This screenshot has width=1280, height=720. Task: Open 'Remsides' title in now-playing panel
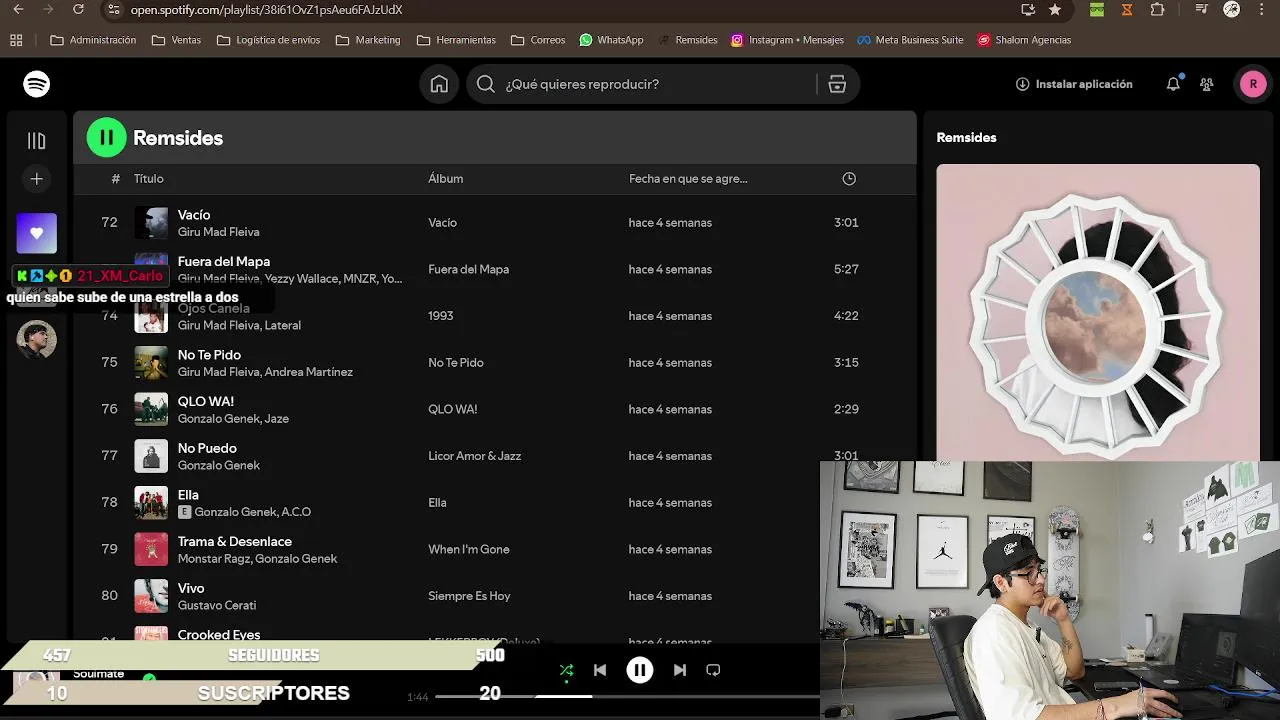pyautogui.click(x=966, y=138)
